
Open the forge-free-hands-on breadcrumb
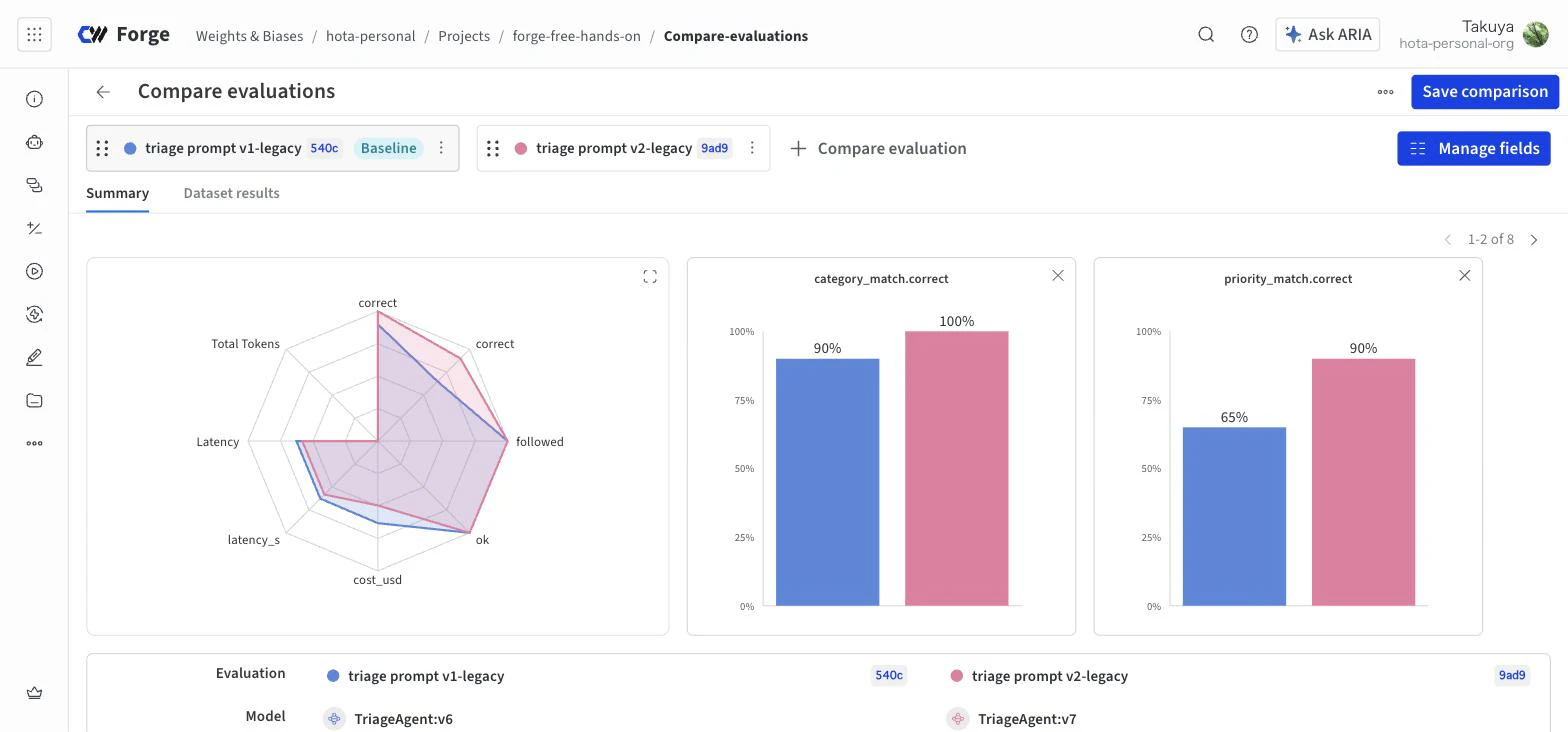(576, 36)
